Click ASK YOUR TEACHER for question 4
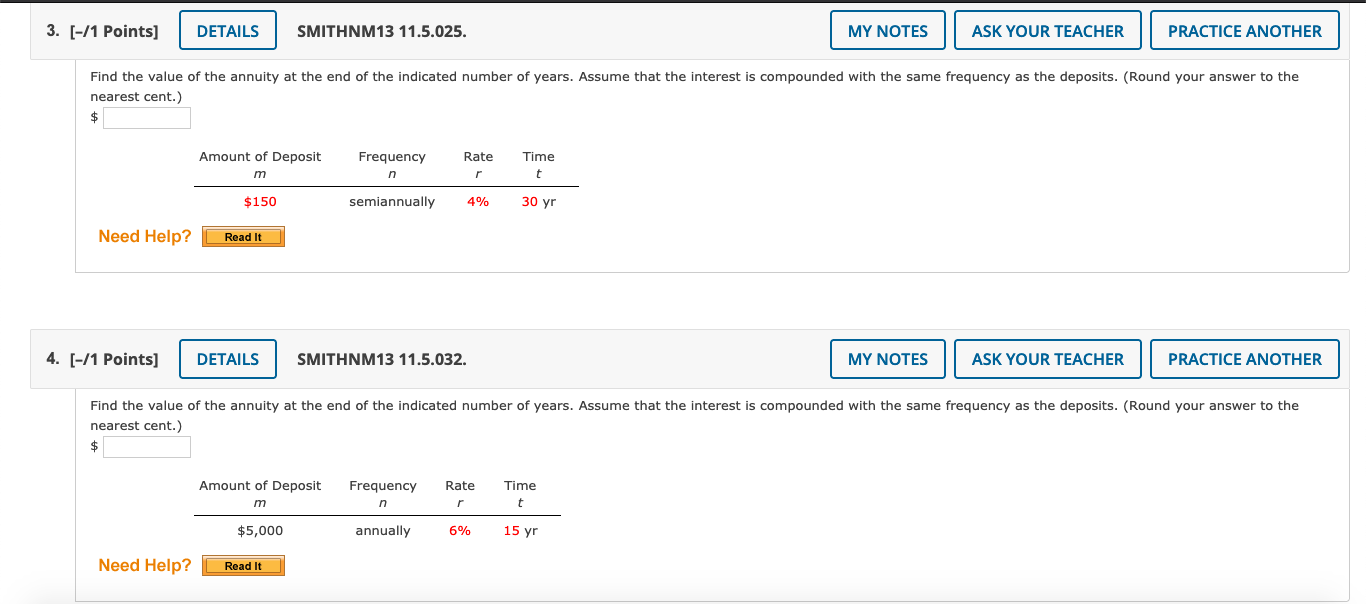The height and width of the screenshot is (604, 1366). (x=1048, y=359)
